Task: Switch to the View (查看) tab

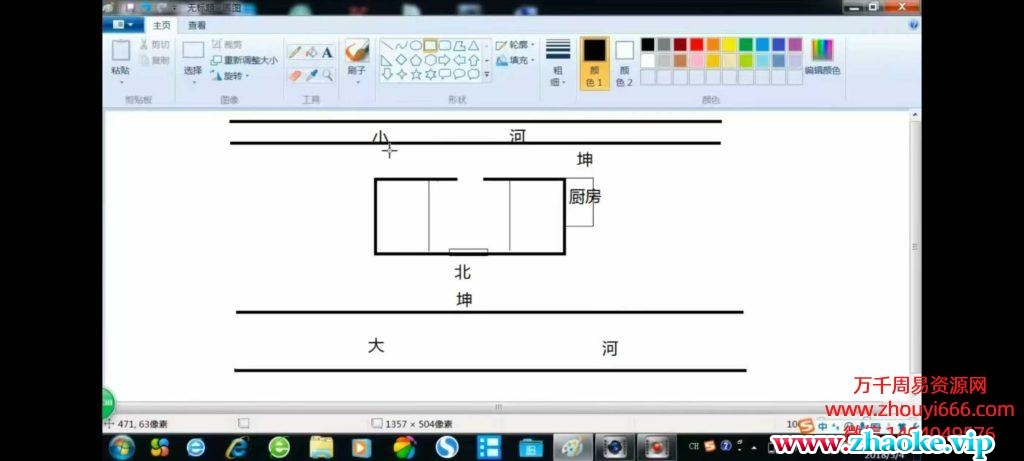Action: pyautogui.click(x=198, y=25)
